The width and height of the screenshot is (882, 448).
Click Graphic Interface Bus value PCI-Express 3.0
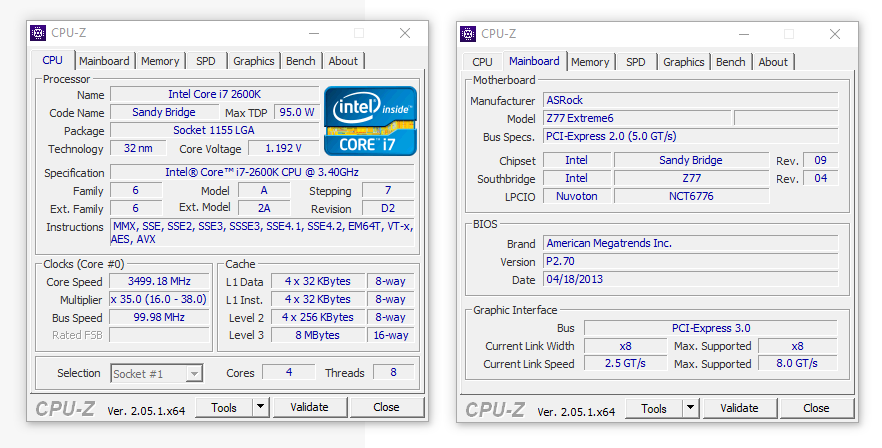pos(711,328)
